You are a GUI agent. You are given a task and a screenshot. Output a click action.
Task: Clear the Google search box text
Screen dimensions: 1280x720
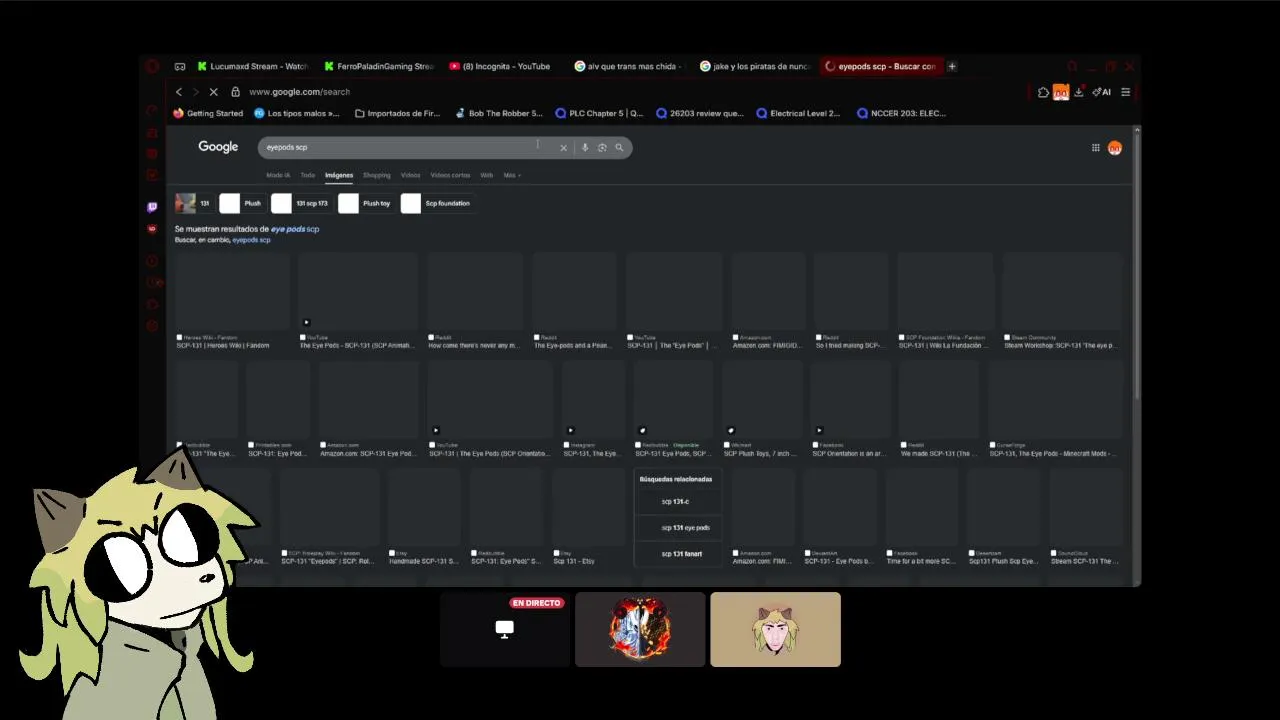tap(563, 148)
